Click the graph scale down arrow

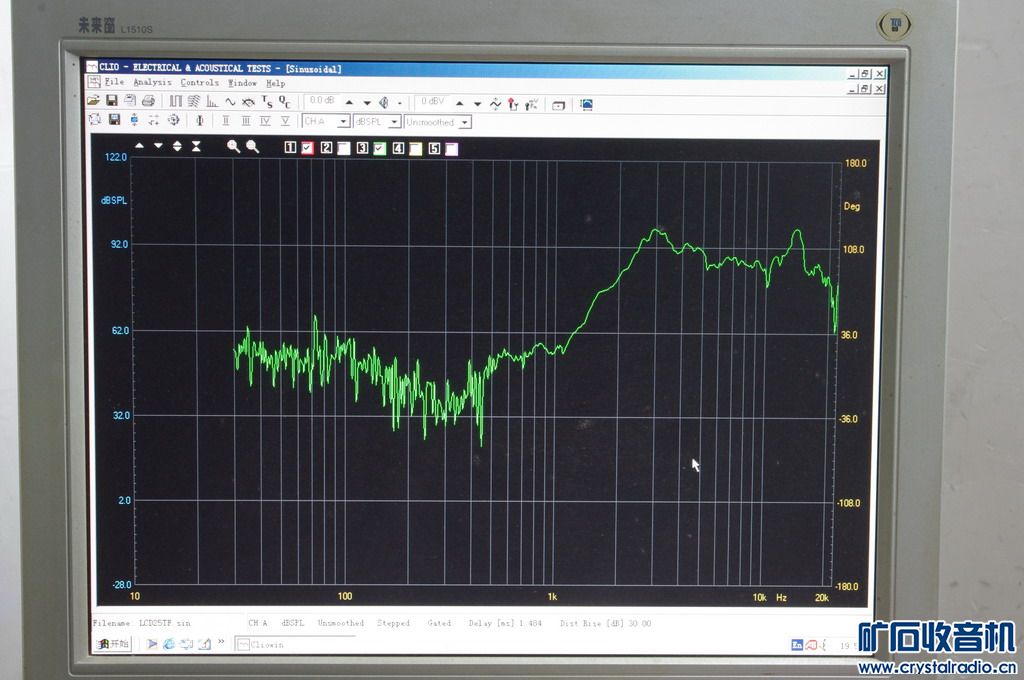tap(158, 146)
